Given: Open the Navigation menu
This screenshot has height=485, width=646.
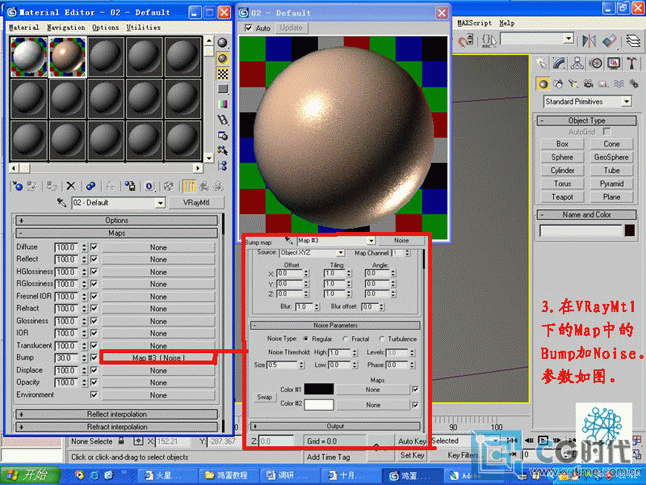Looking at the screenshot, I should 66,27.
